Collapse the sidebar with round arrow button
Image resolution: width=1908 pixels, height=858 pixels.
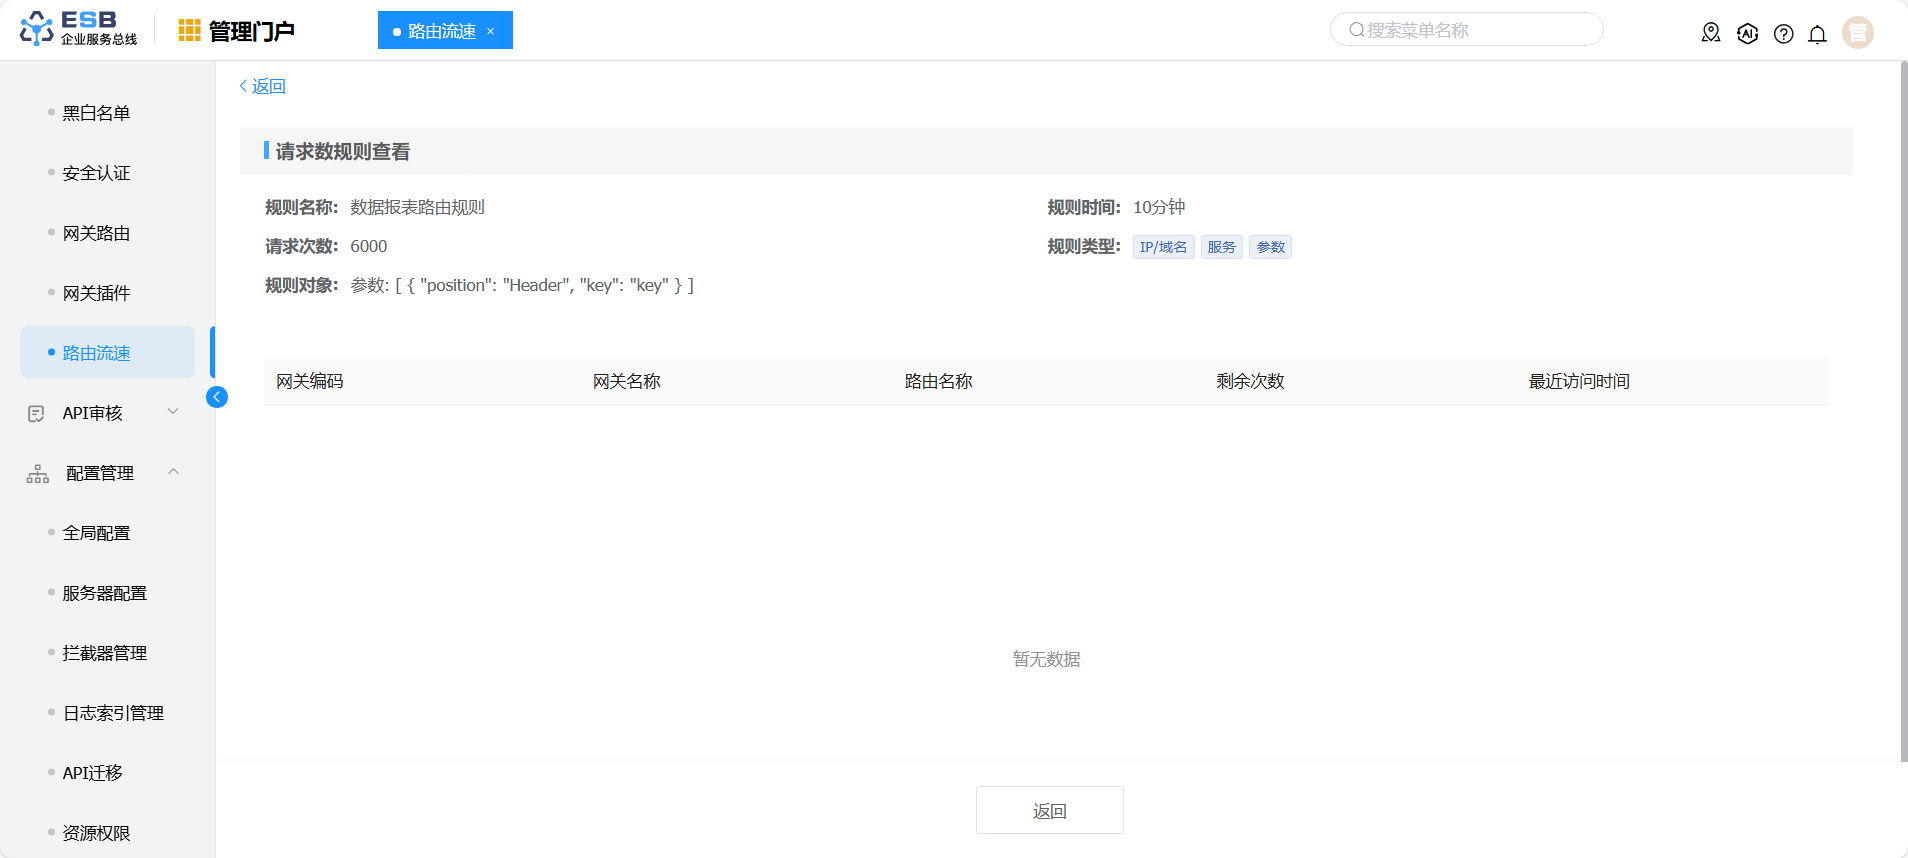[216, 397]
